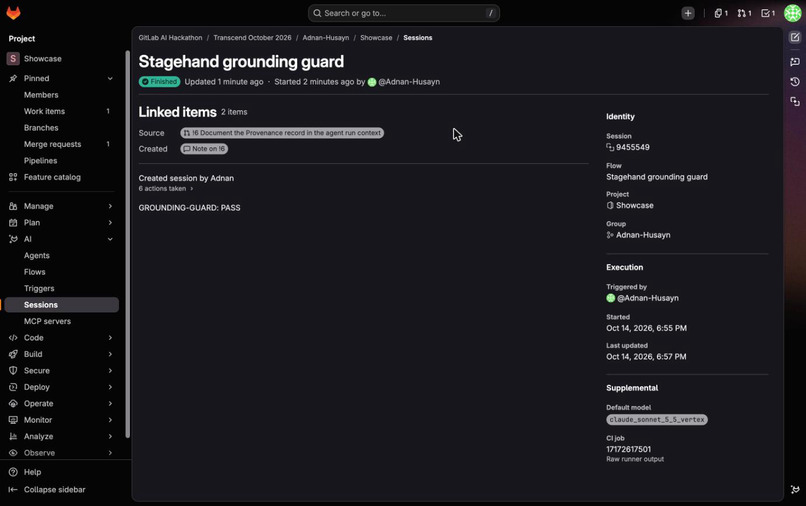Open Merge requests in the sidebar
Image resolution: width=806 pixels, height=506 pixels.
61,144
